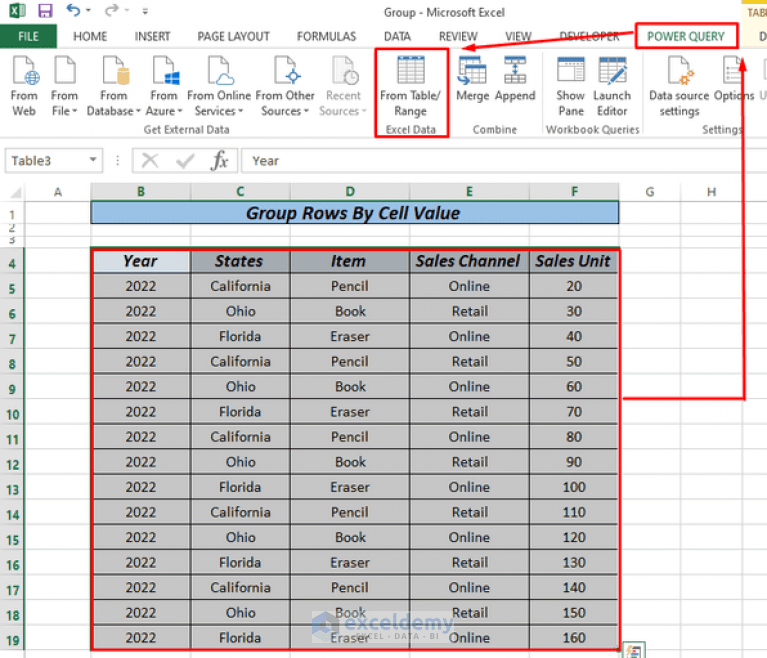Select the States header cell
The image size is (767, 658).
240,261
